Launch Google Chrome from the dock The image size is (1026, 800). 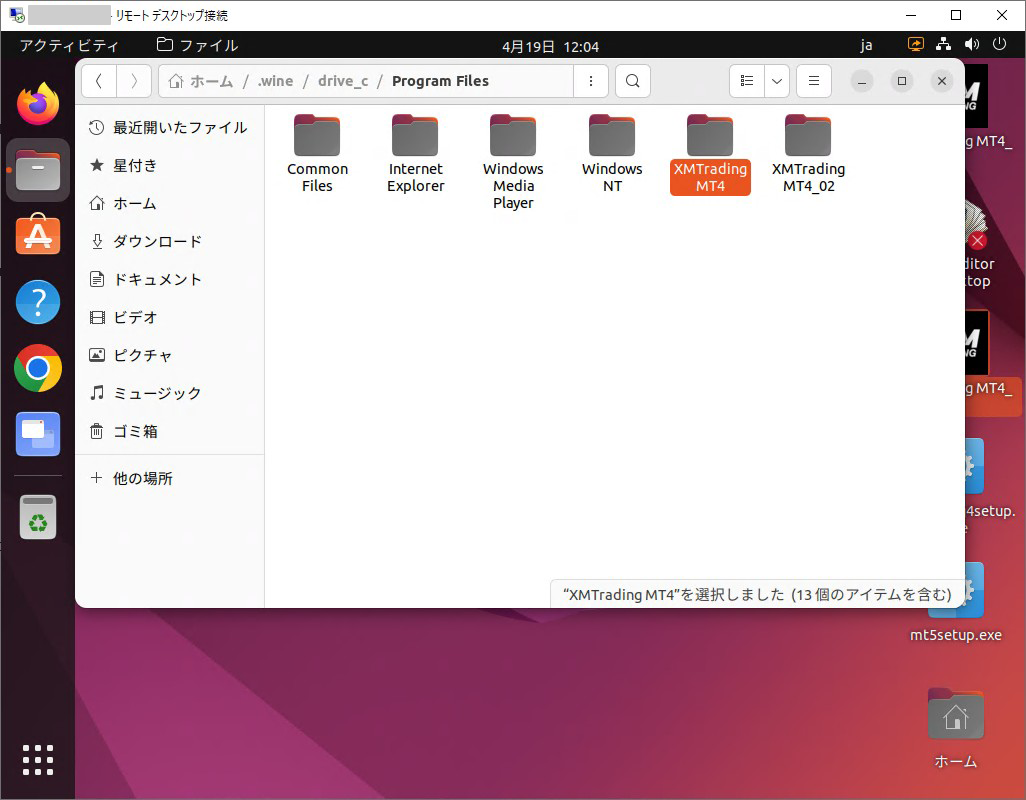click(38, 369)
